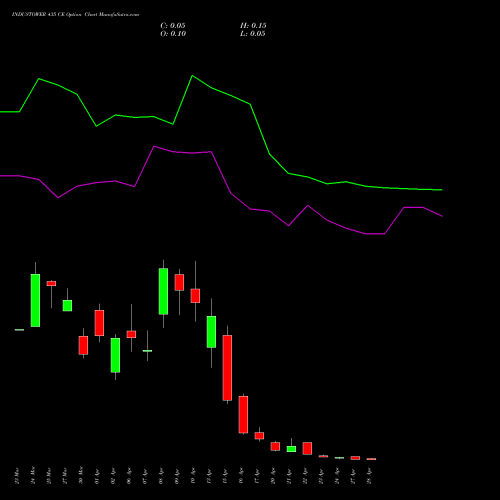Select the close value C: 0.05

pos(173,26)
